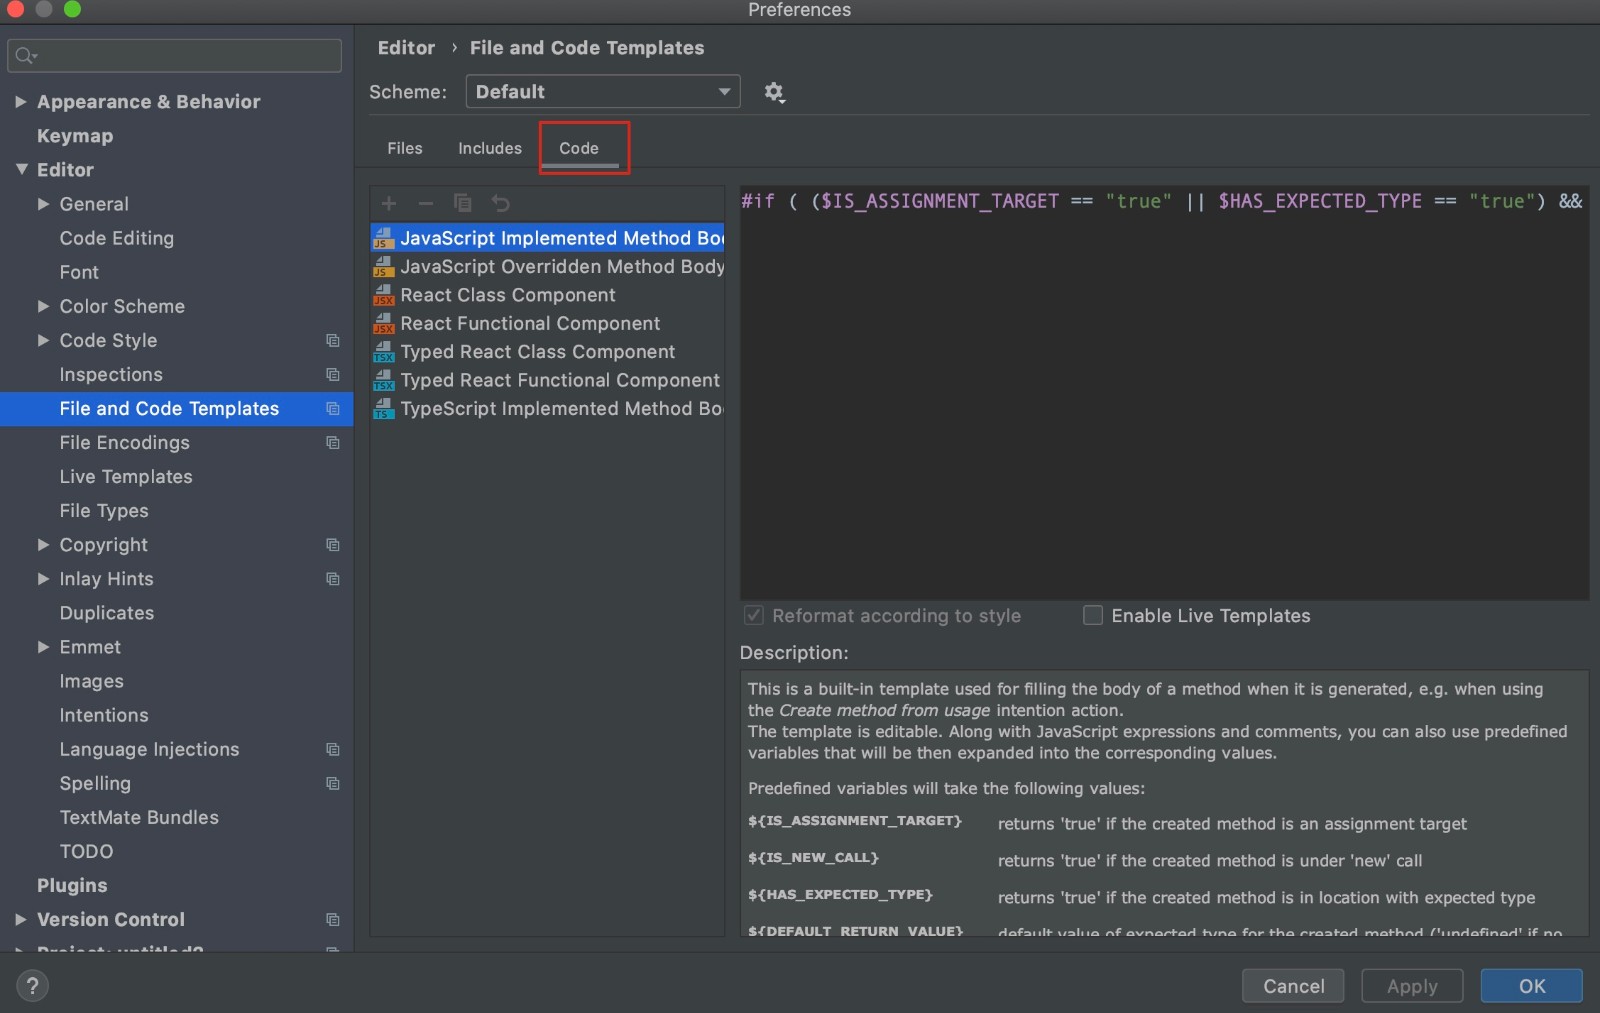The image size is (1600, 1013).
Task: Expand the Copyright arrow
Action: click(43, 545)
